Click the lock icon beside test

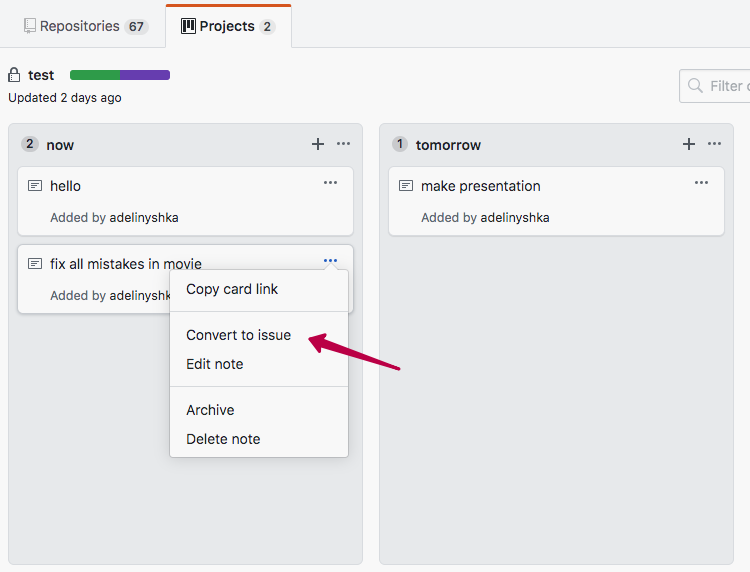coord(14,75)
